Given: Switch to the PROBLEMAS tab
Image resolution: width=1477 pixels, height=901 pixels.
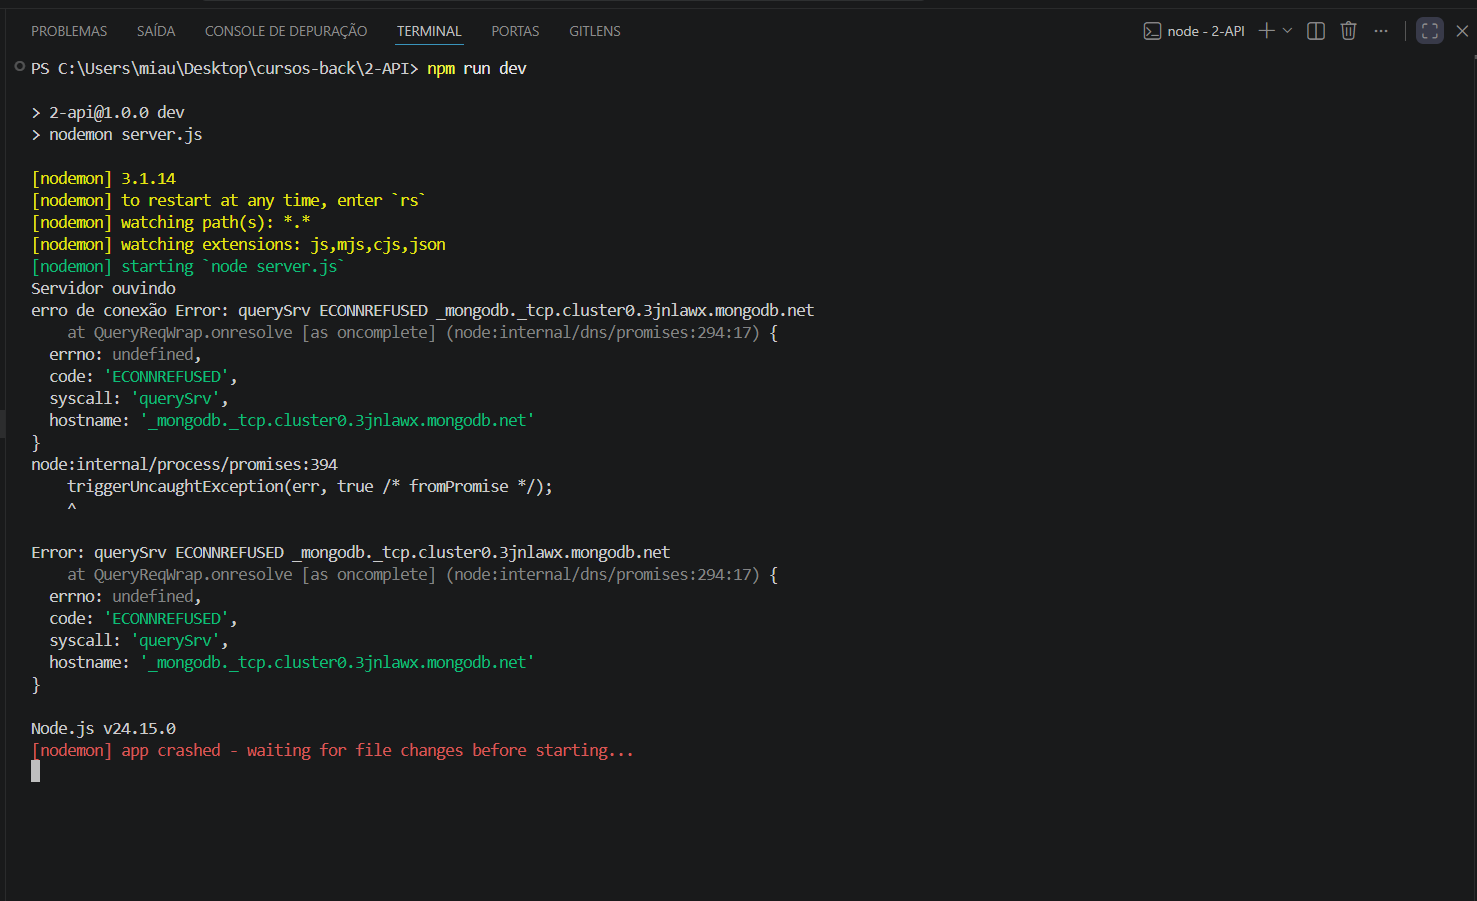Looking at the screenshot, I should (x=69, y=31).
